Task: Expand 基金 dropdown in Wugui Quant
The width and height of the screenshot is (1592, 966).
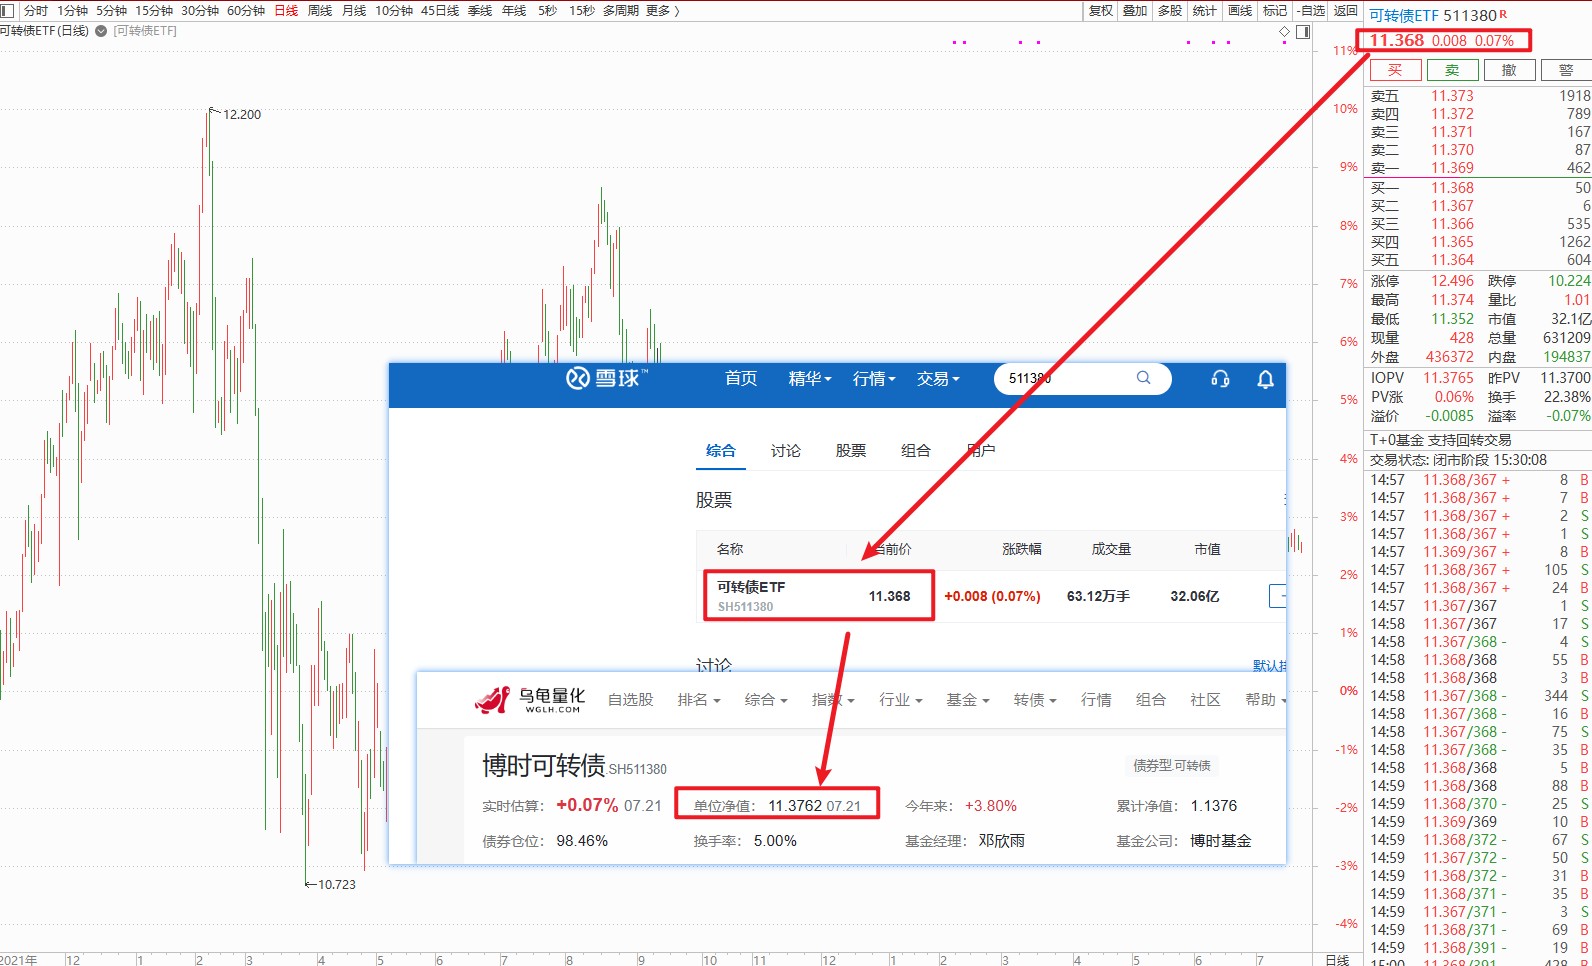Action: pyautogui.click(x=968, y=700)
